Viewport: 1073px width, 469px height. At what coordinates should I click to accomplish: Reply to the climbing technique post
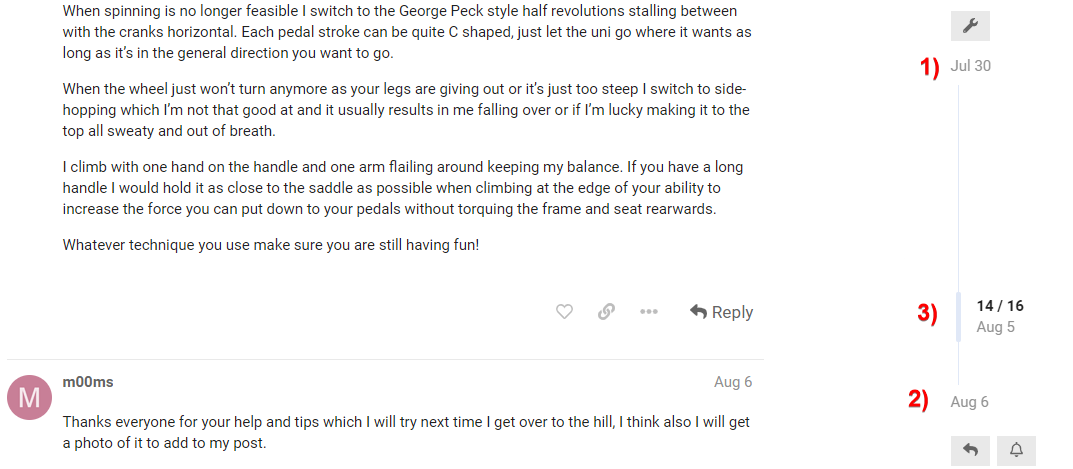(721, 312)
